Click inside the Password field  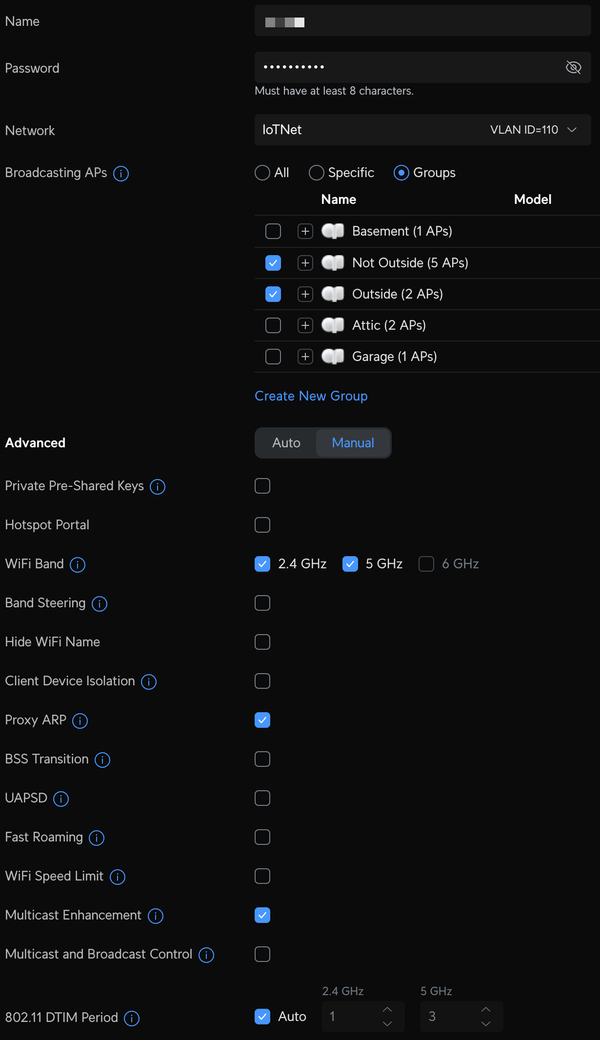coord(400,67)
